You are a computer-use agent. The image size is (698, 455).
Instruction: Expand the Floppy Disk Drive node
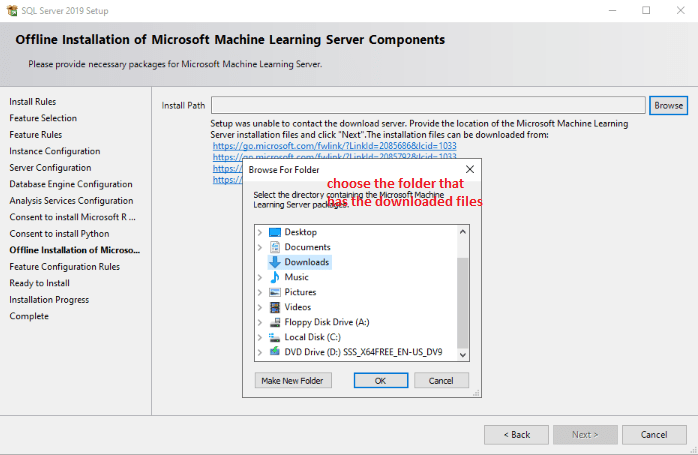click(x=260, y=322)
